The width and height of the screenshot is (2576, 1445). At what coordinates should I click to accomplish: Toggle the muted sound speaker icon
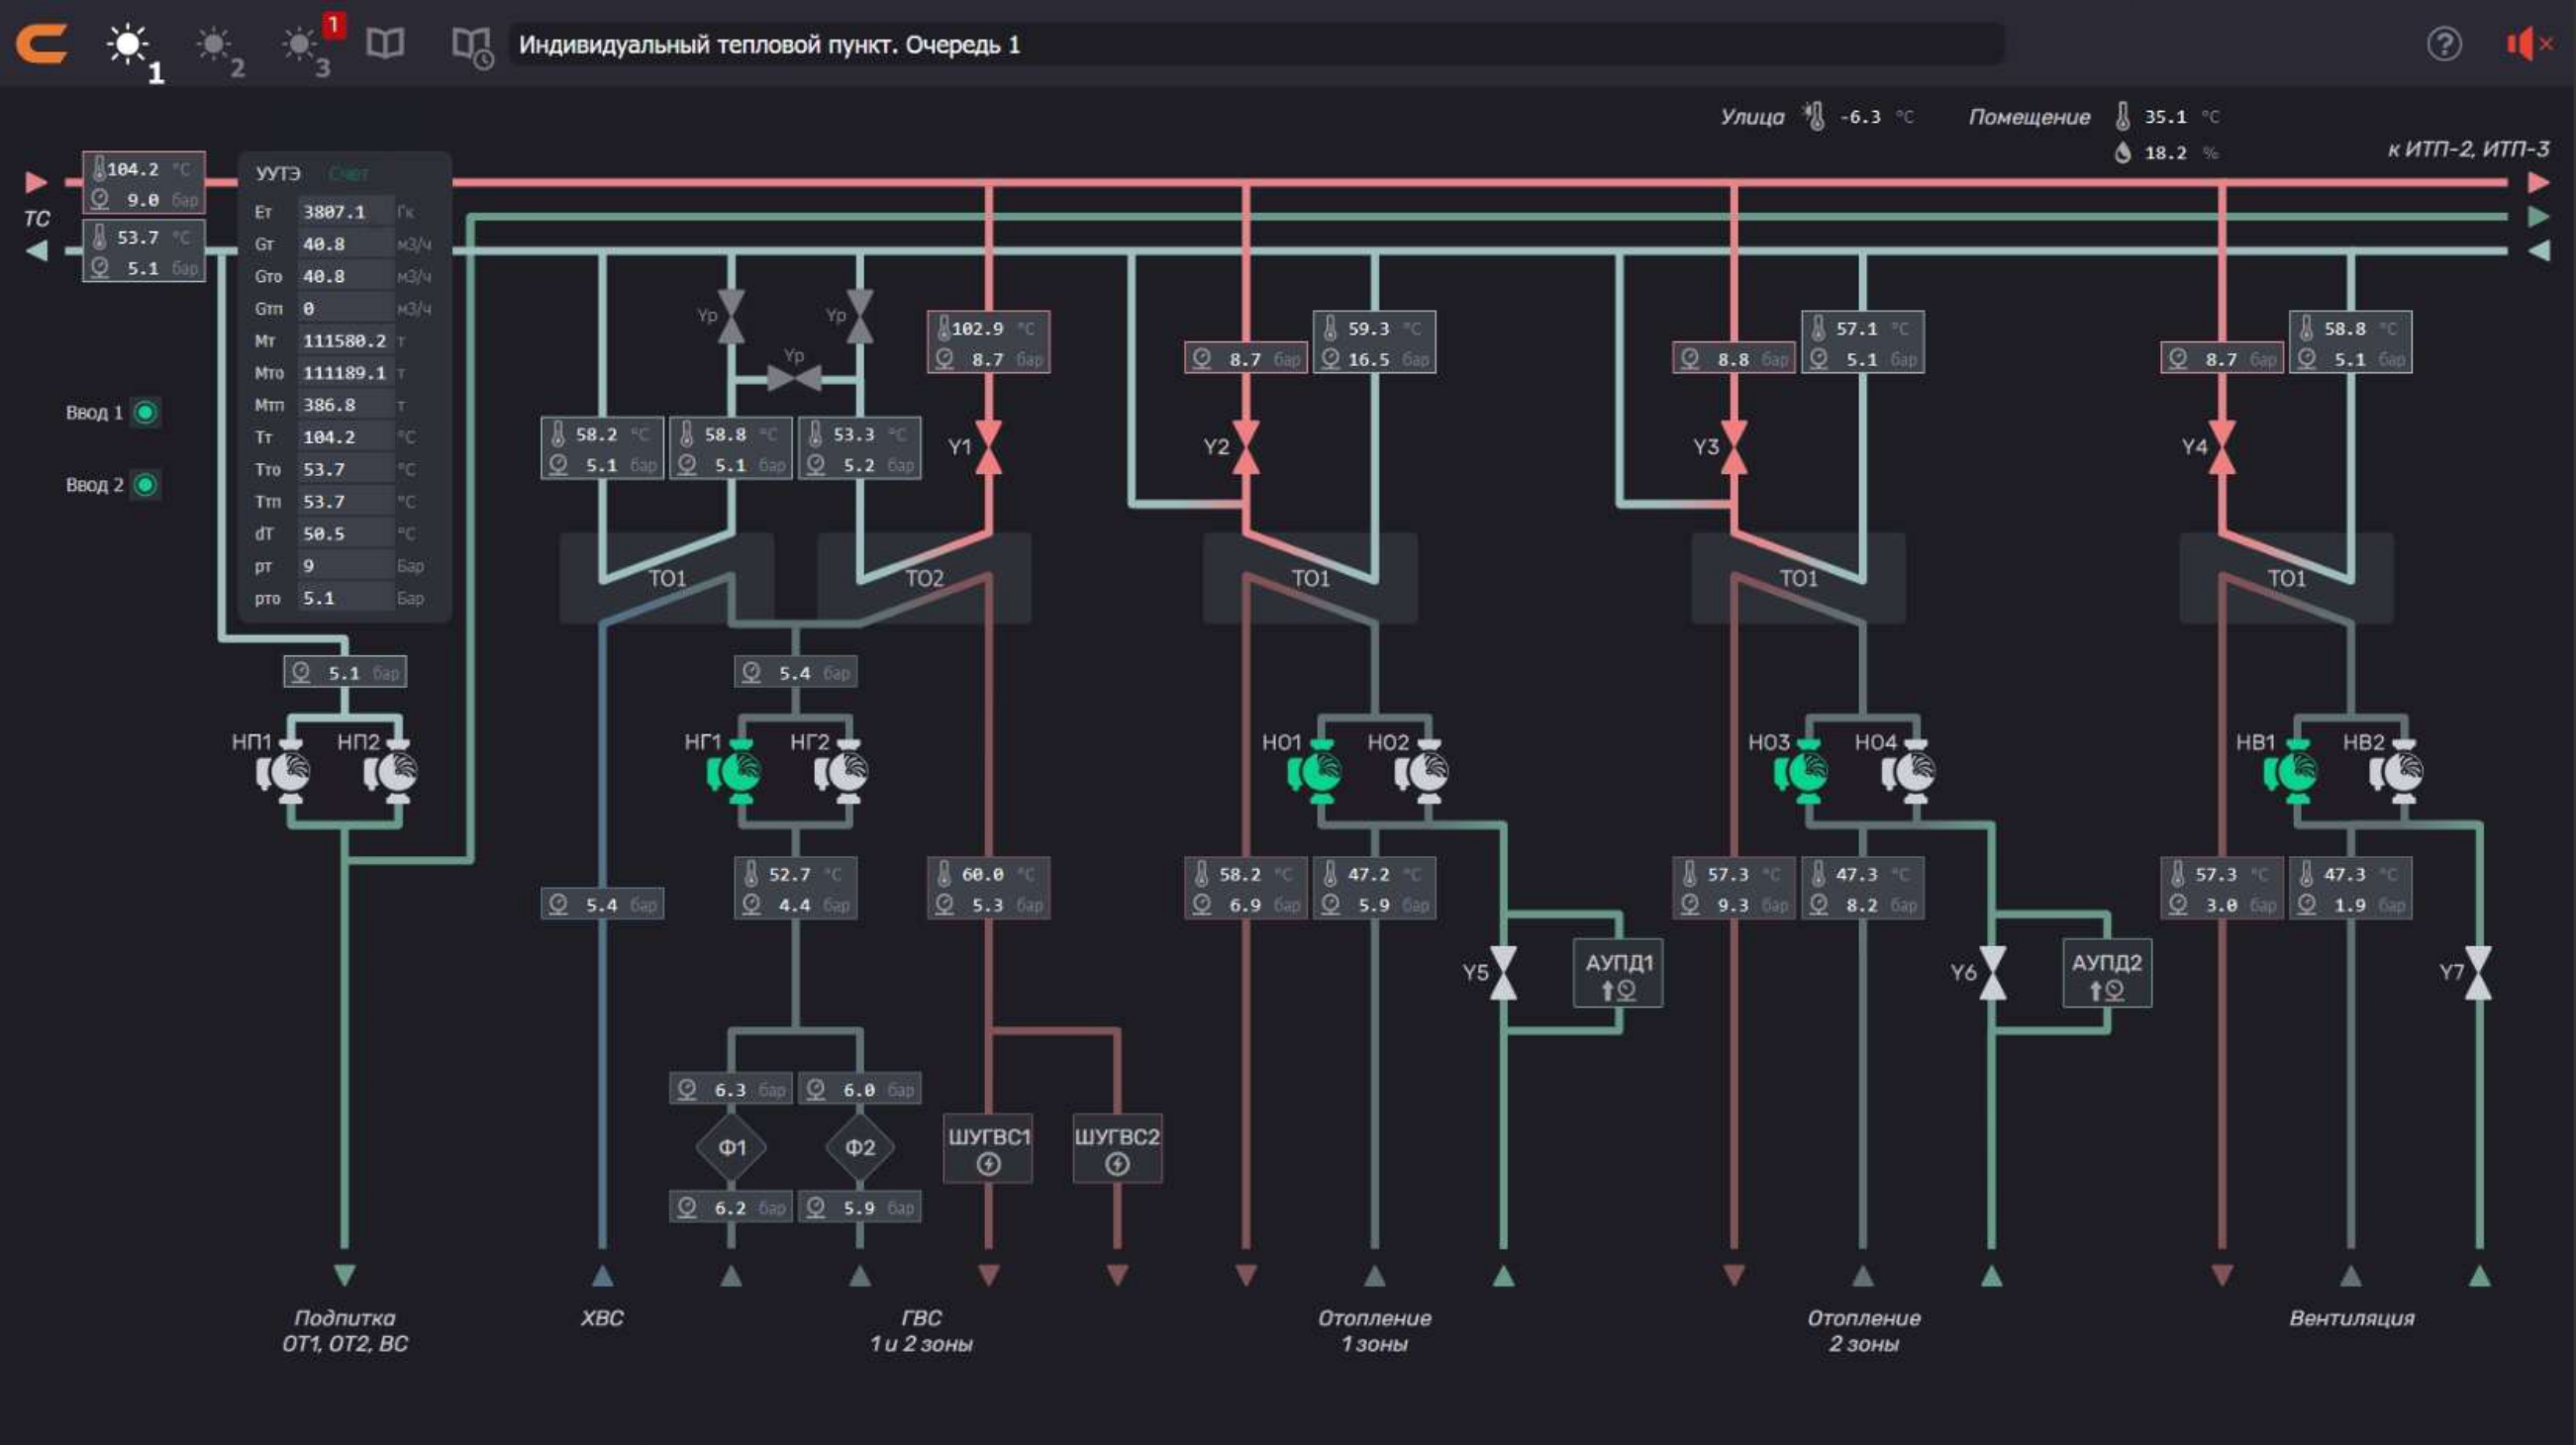click(2527, 44)
